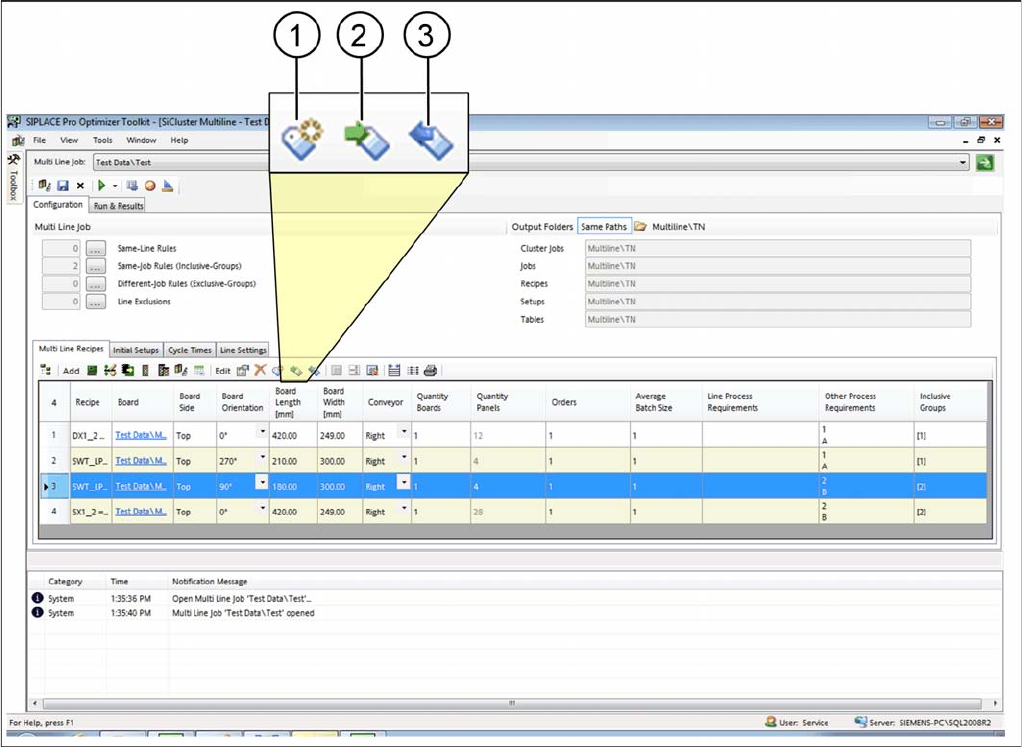
Task: Click the printer icon in recipes toolbar
Action: pyautogui.click(x=430, y=370)
